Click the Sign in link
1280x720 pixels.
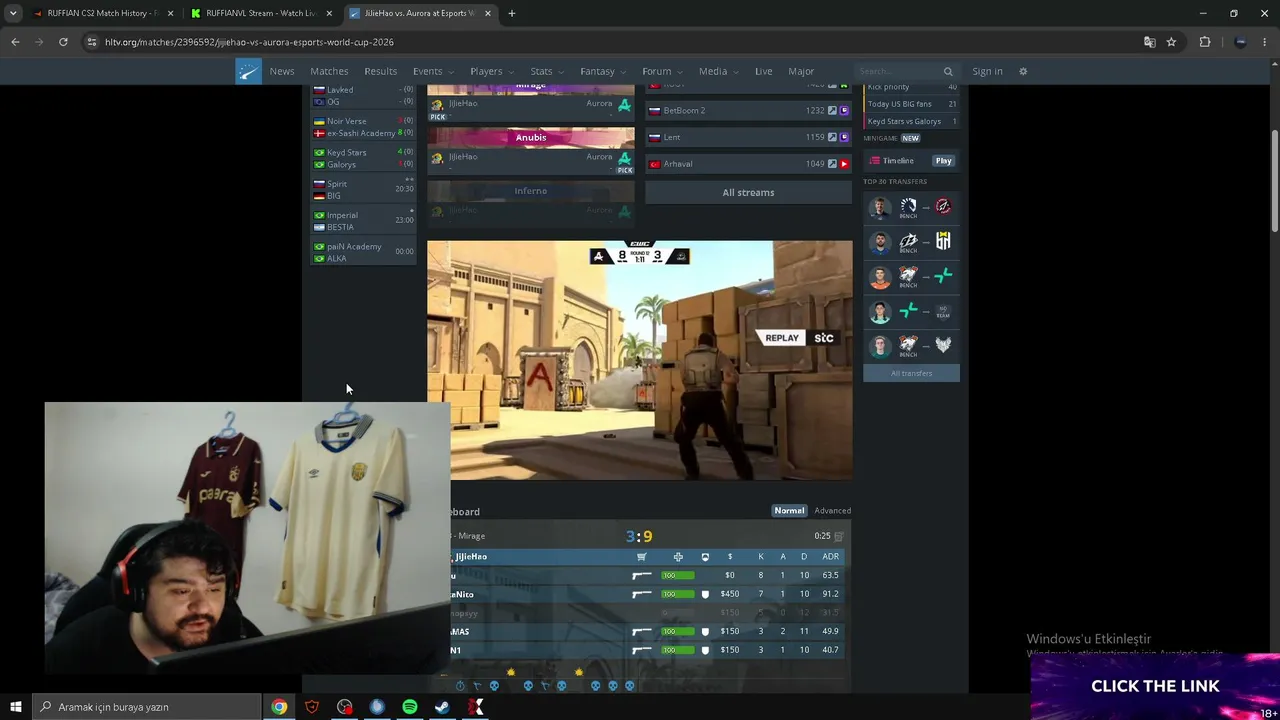[x=987, y=71]
